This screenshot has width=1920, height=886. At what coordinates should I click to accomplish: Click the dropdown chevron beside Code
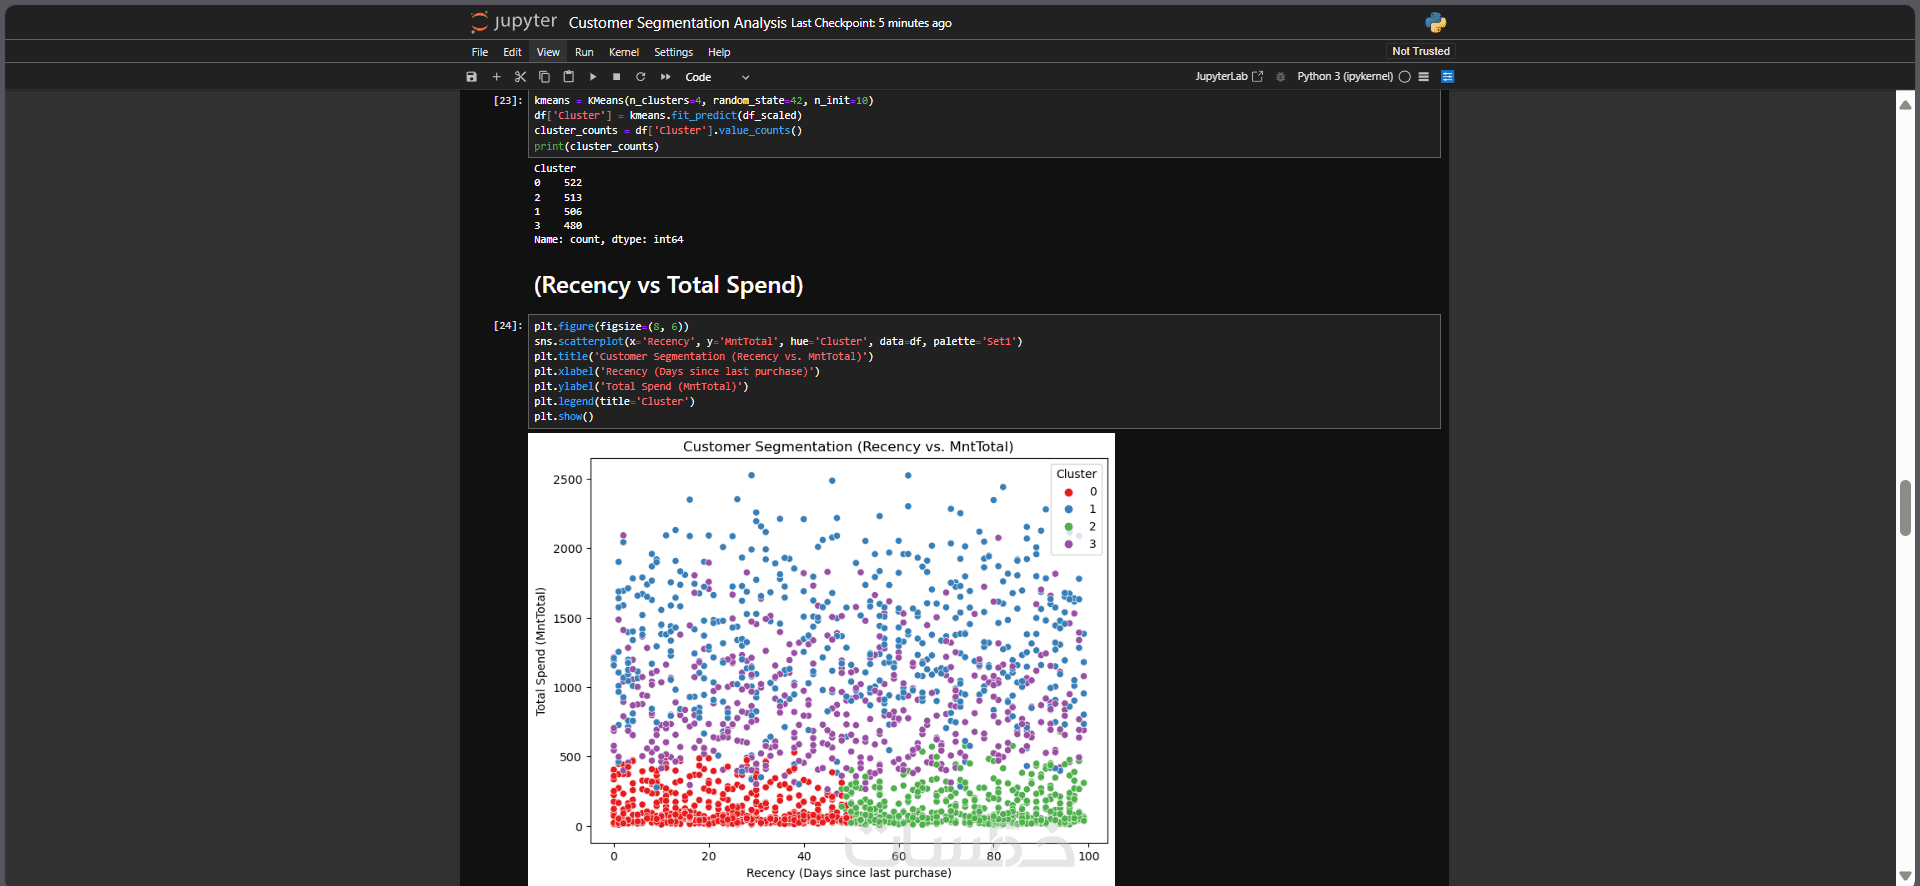(745, 77)
